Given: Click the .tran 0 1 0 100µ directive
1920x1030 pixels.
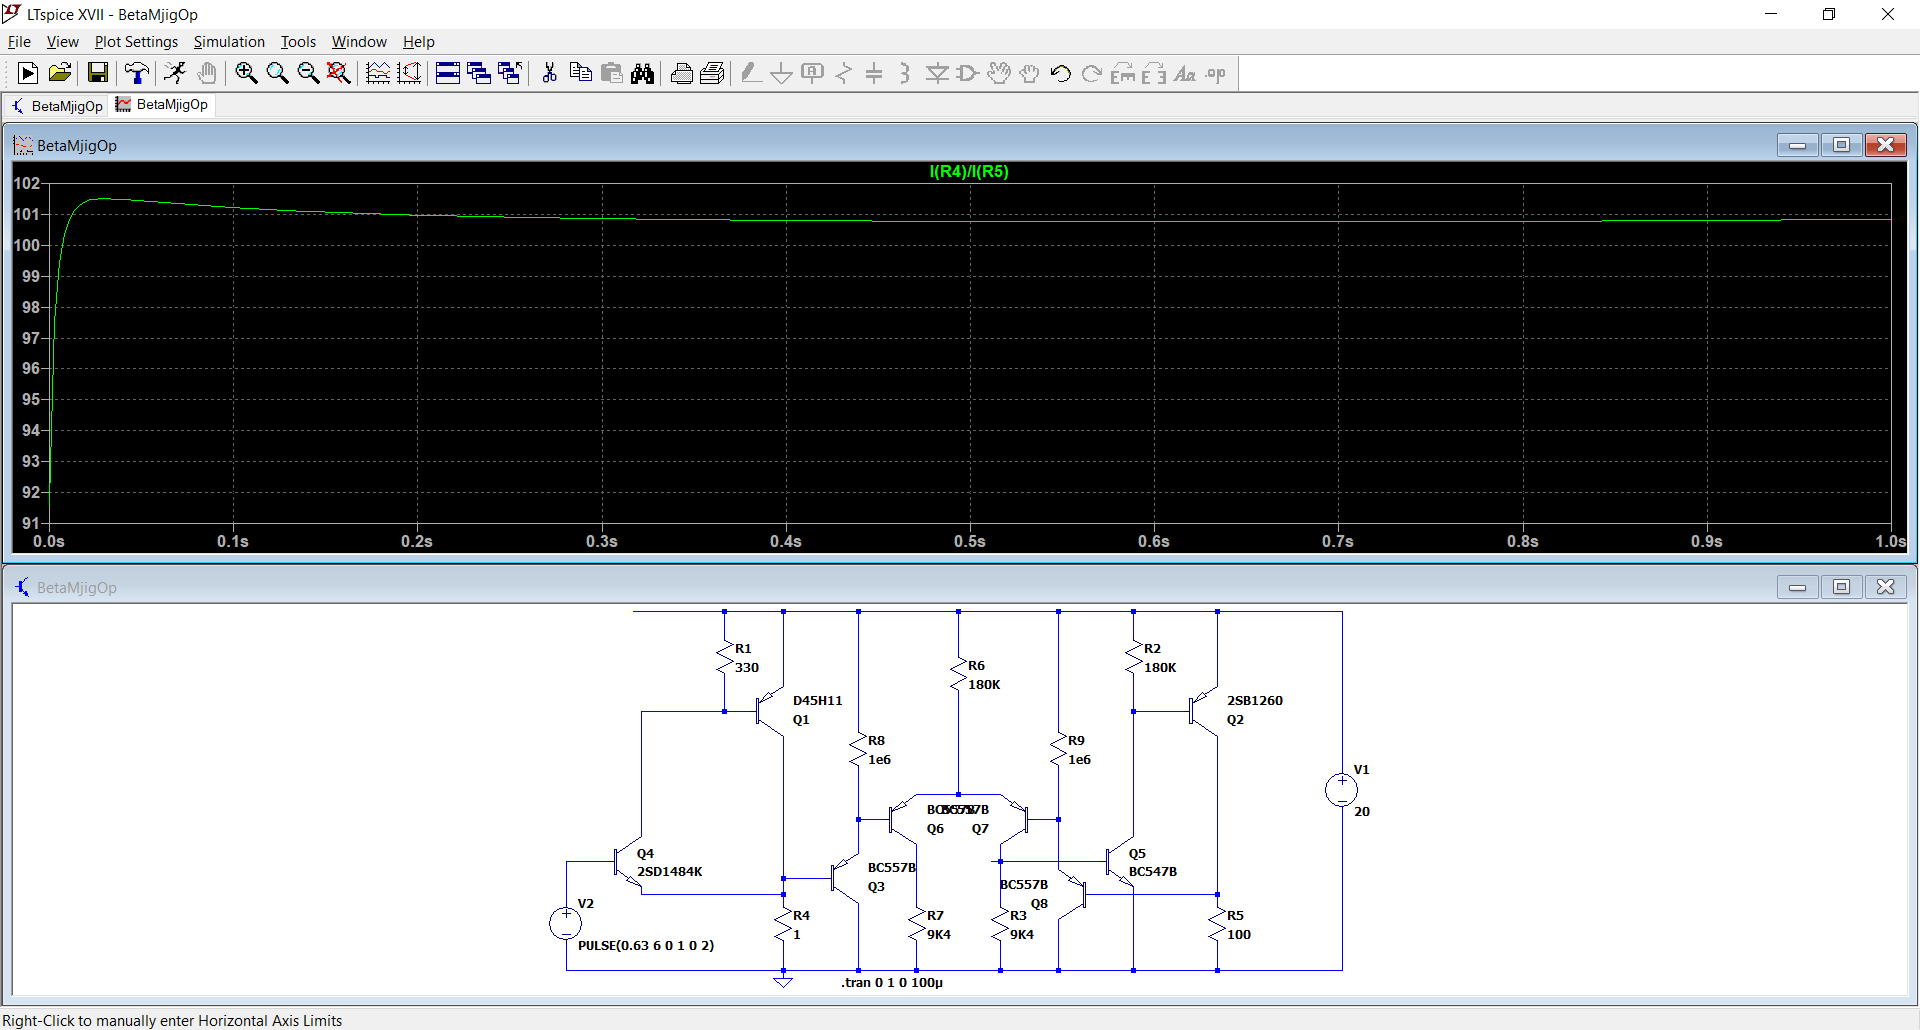Looking at the screenshot, I should click(892, 982).
